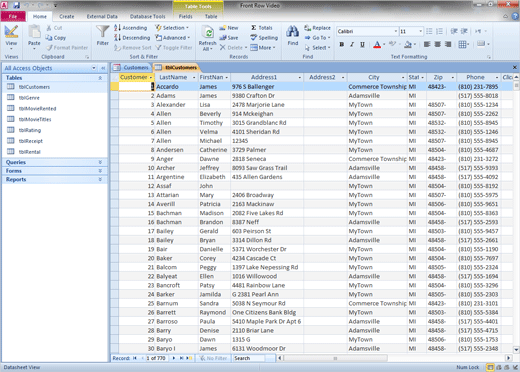The image size is (520, 372).
Task: Click the Andersen last name cell
Action: (176, 150)
